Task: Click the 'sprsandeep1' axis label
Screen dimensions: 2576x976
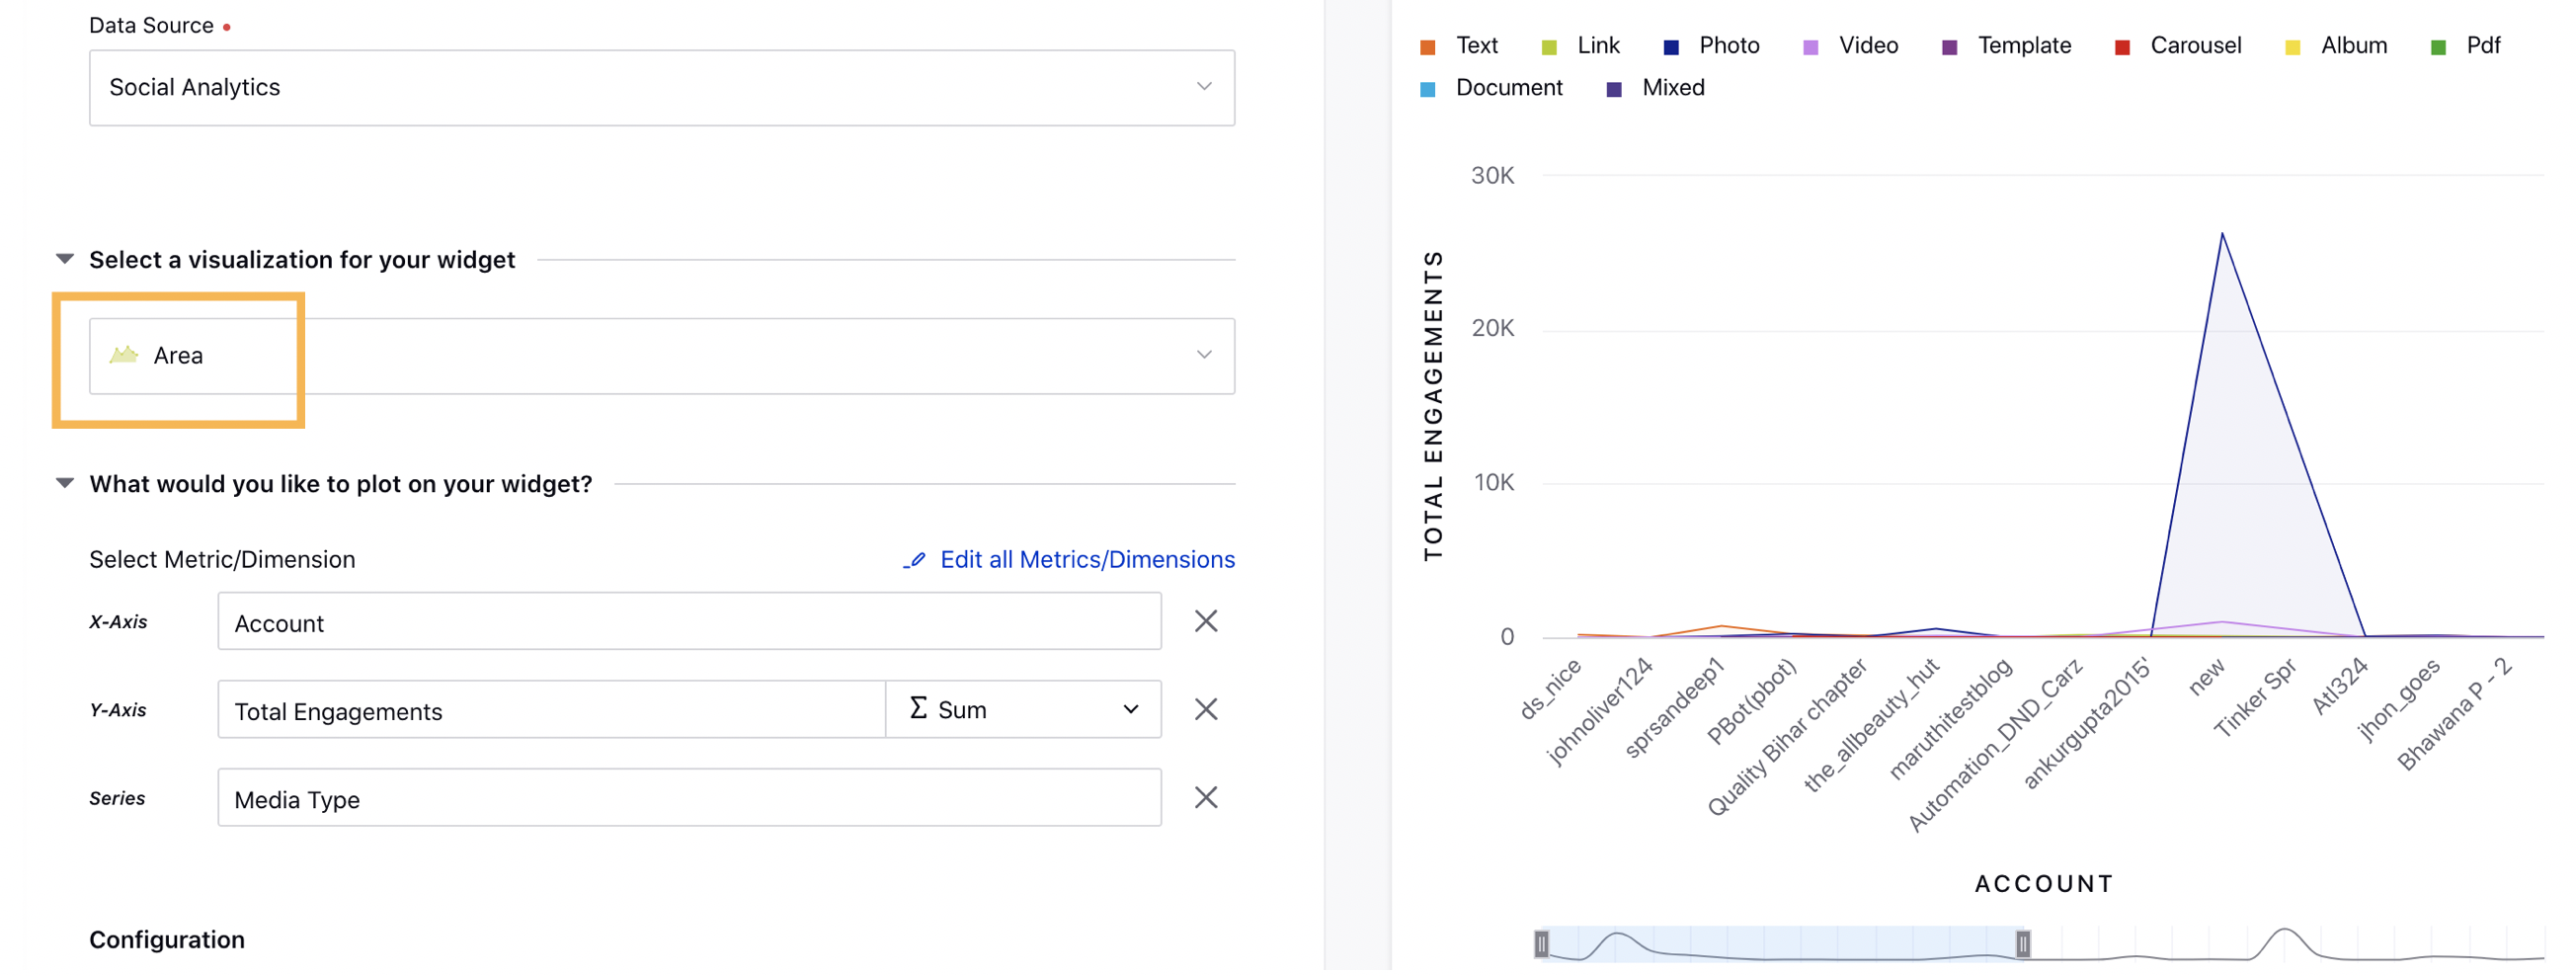Action: [x=1675, y=707]
